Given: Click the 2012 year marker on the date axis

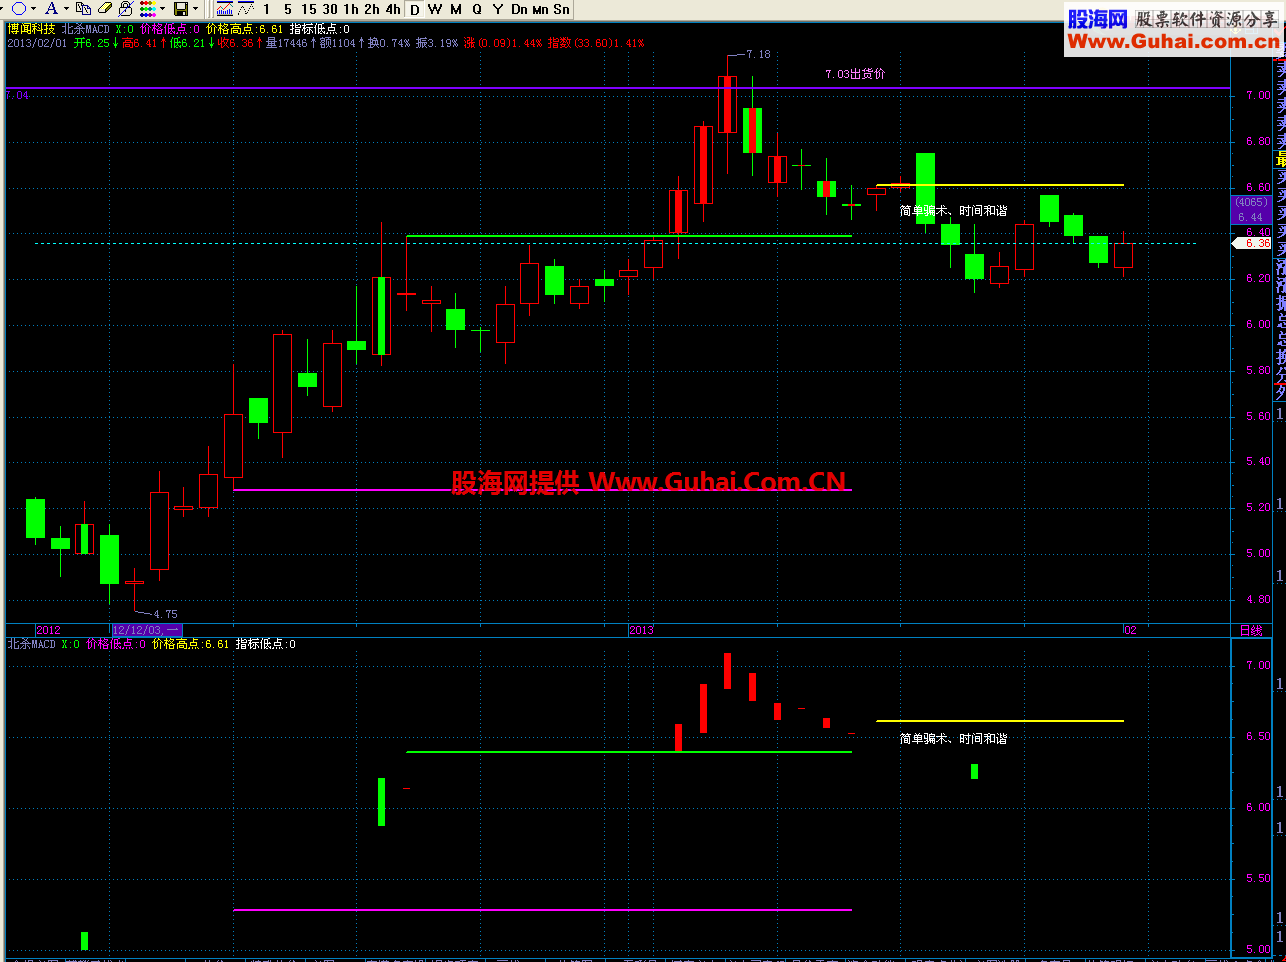Looking at the screenshot, I should (x=48, y=630).
